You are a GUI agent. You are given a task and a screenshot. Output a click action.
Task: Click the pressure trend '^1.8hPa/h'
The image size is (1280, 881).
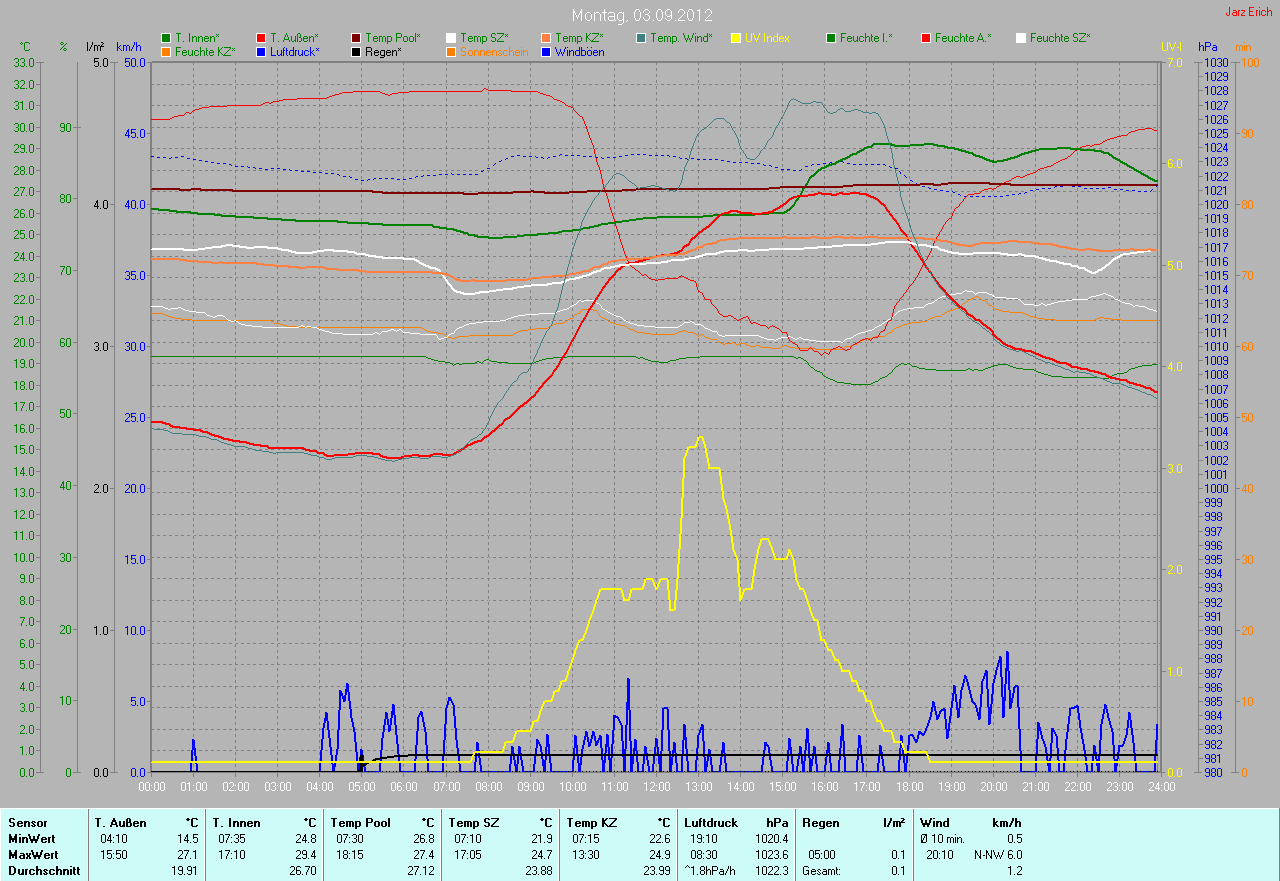coord(711,871)
